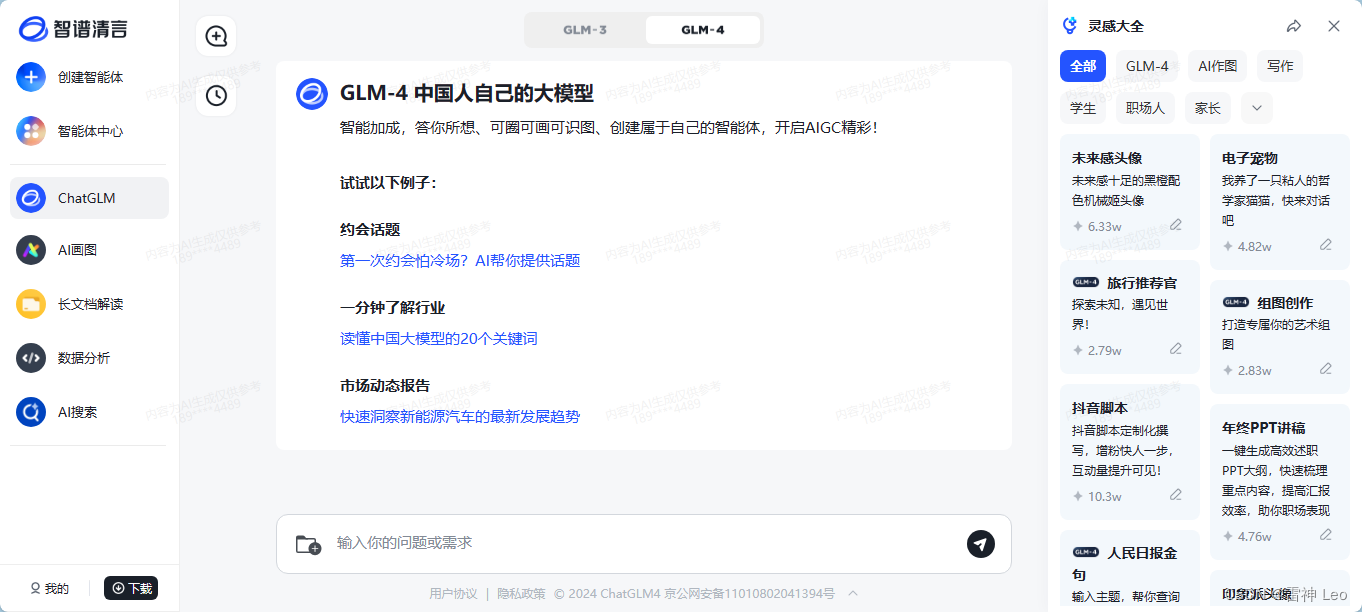Click the file upload folder icon

coord(308,544)
